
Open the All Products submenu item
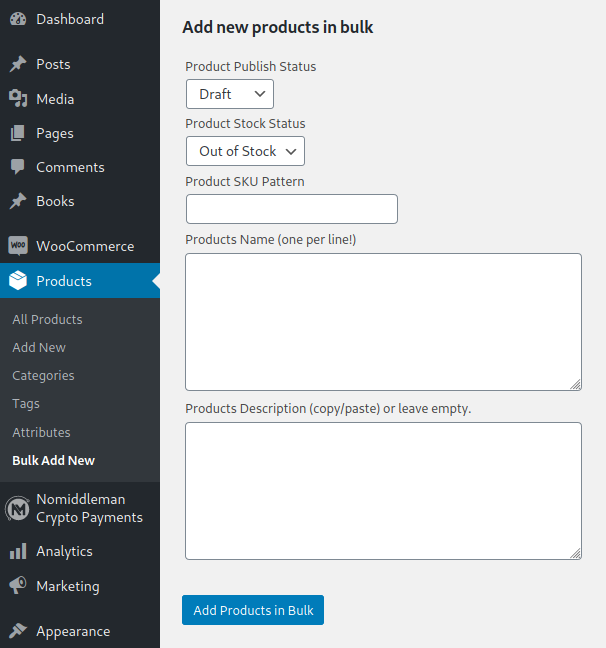47,319
